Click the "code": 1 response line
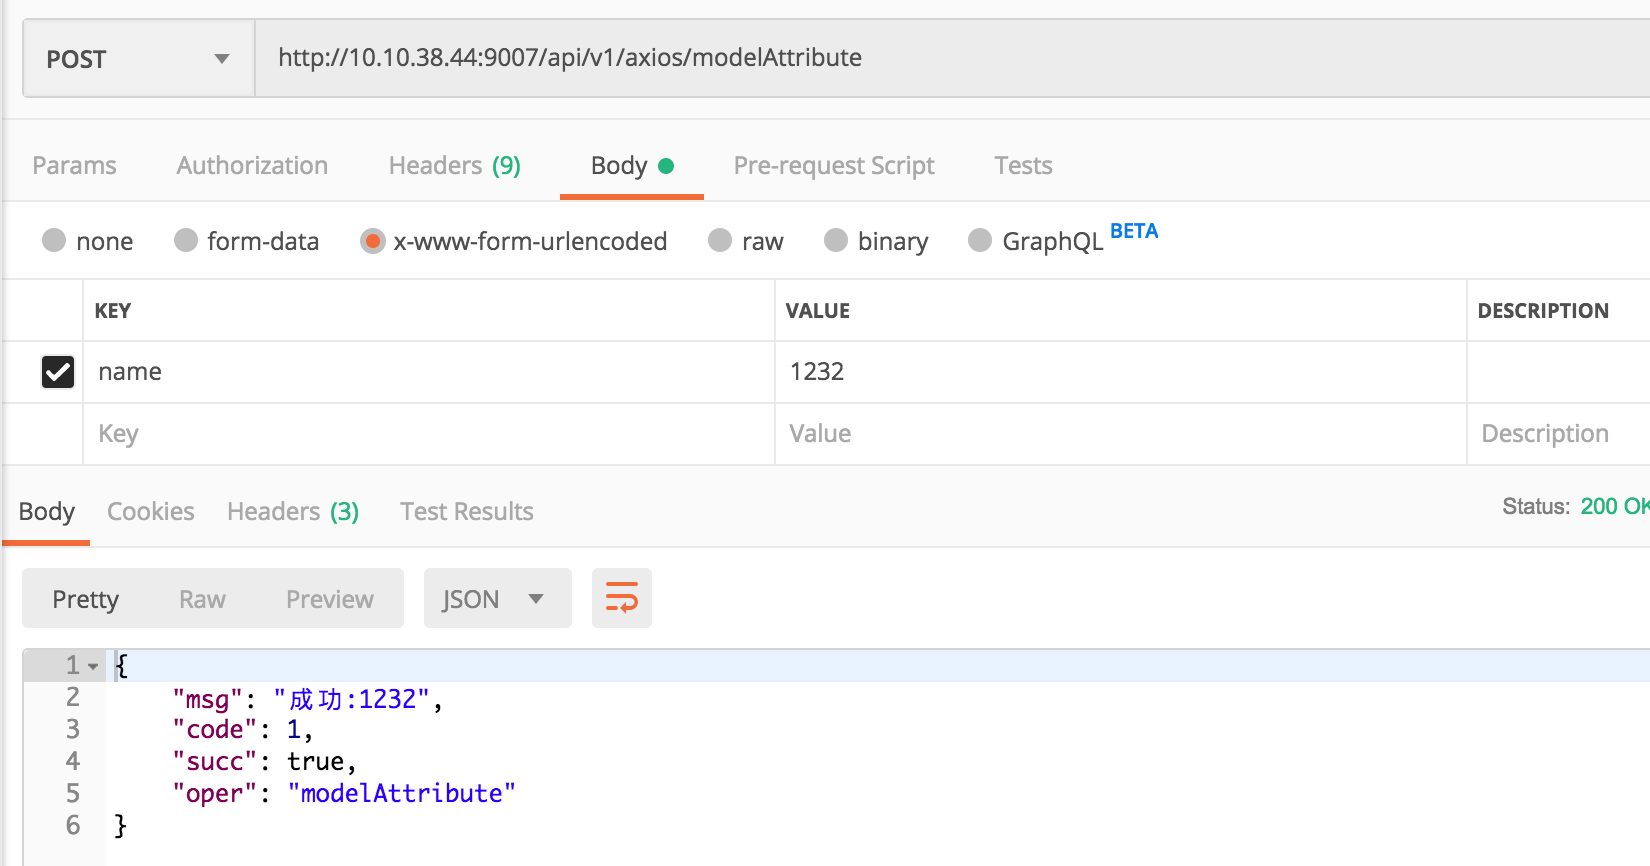Screen dimensions: 1650x866 [243, 730]
